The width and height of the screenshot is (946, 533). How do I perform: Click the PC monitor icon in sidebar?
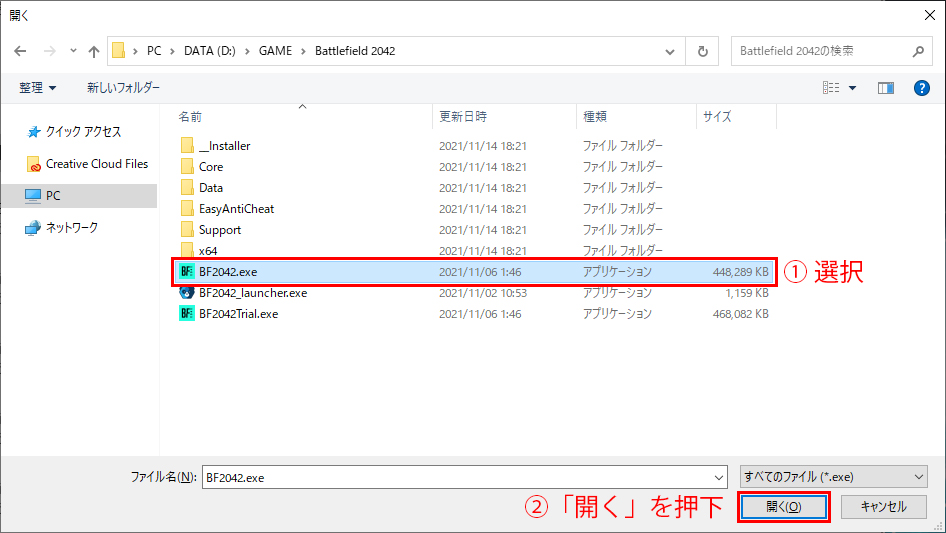[33, 196]
